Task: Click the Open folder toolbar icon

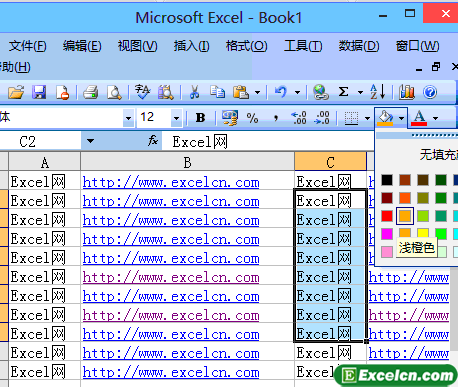Action: pos(16,92)
